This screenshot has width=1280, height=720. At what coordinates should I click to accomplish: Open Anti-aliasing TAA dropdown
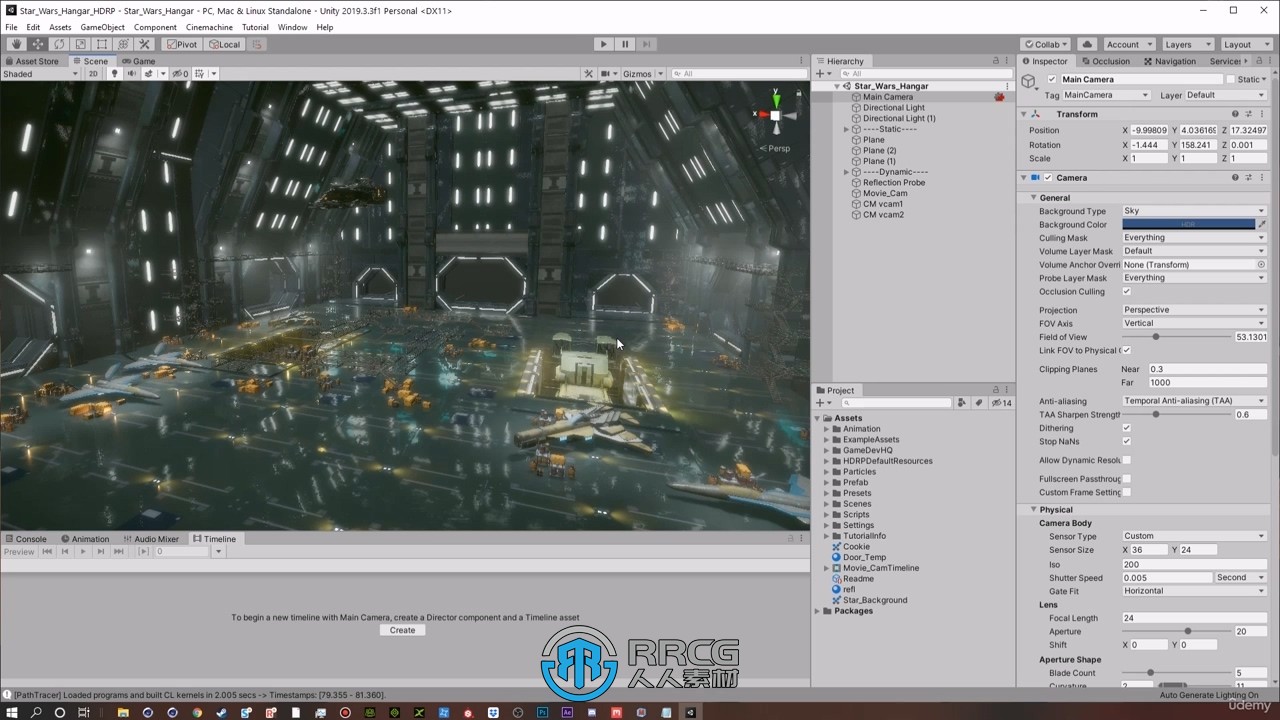[1194, 401]
